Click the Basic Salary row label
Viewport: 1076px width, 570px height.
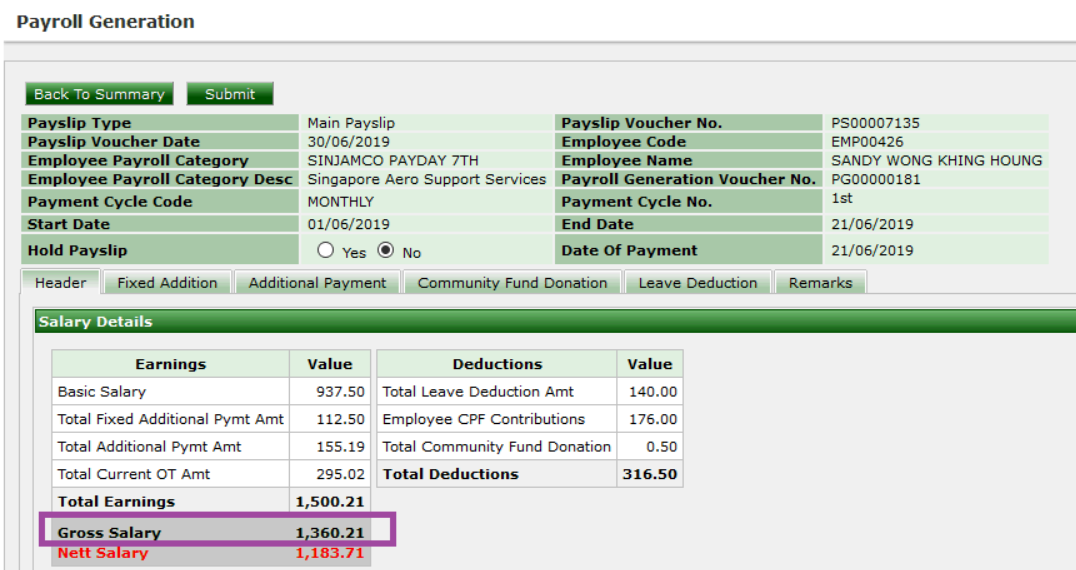point(102,392)
